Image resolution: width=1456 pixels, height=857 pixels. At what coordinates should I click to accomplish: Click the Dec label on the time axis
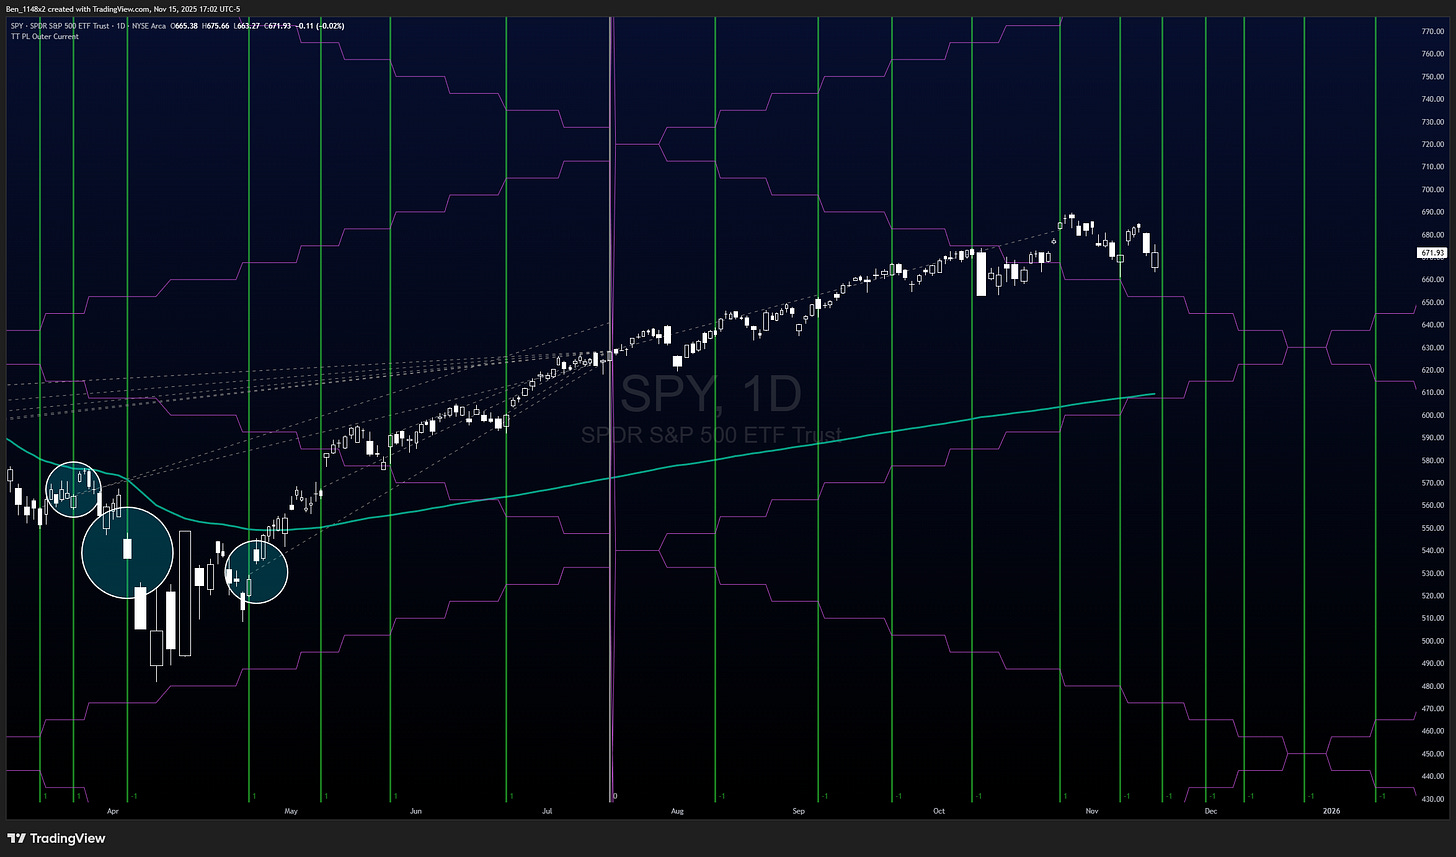click(x=1211, y=809)
